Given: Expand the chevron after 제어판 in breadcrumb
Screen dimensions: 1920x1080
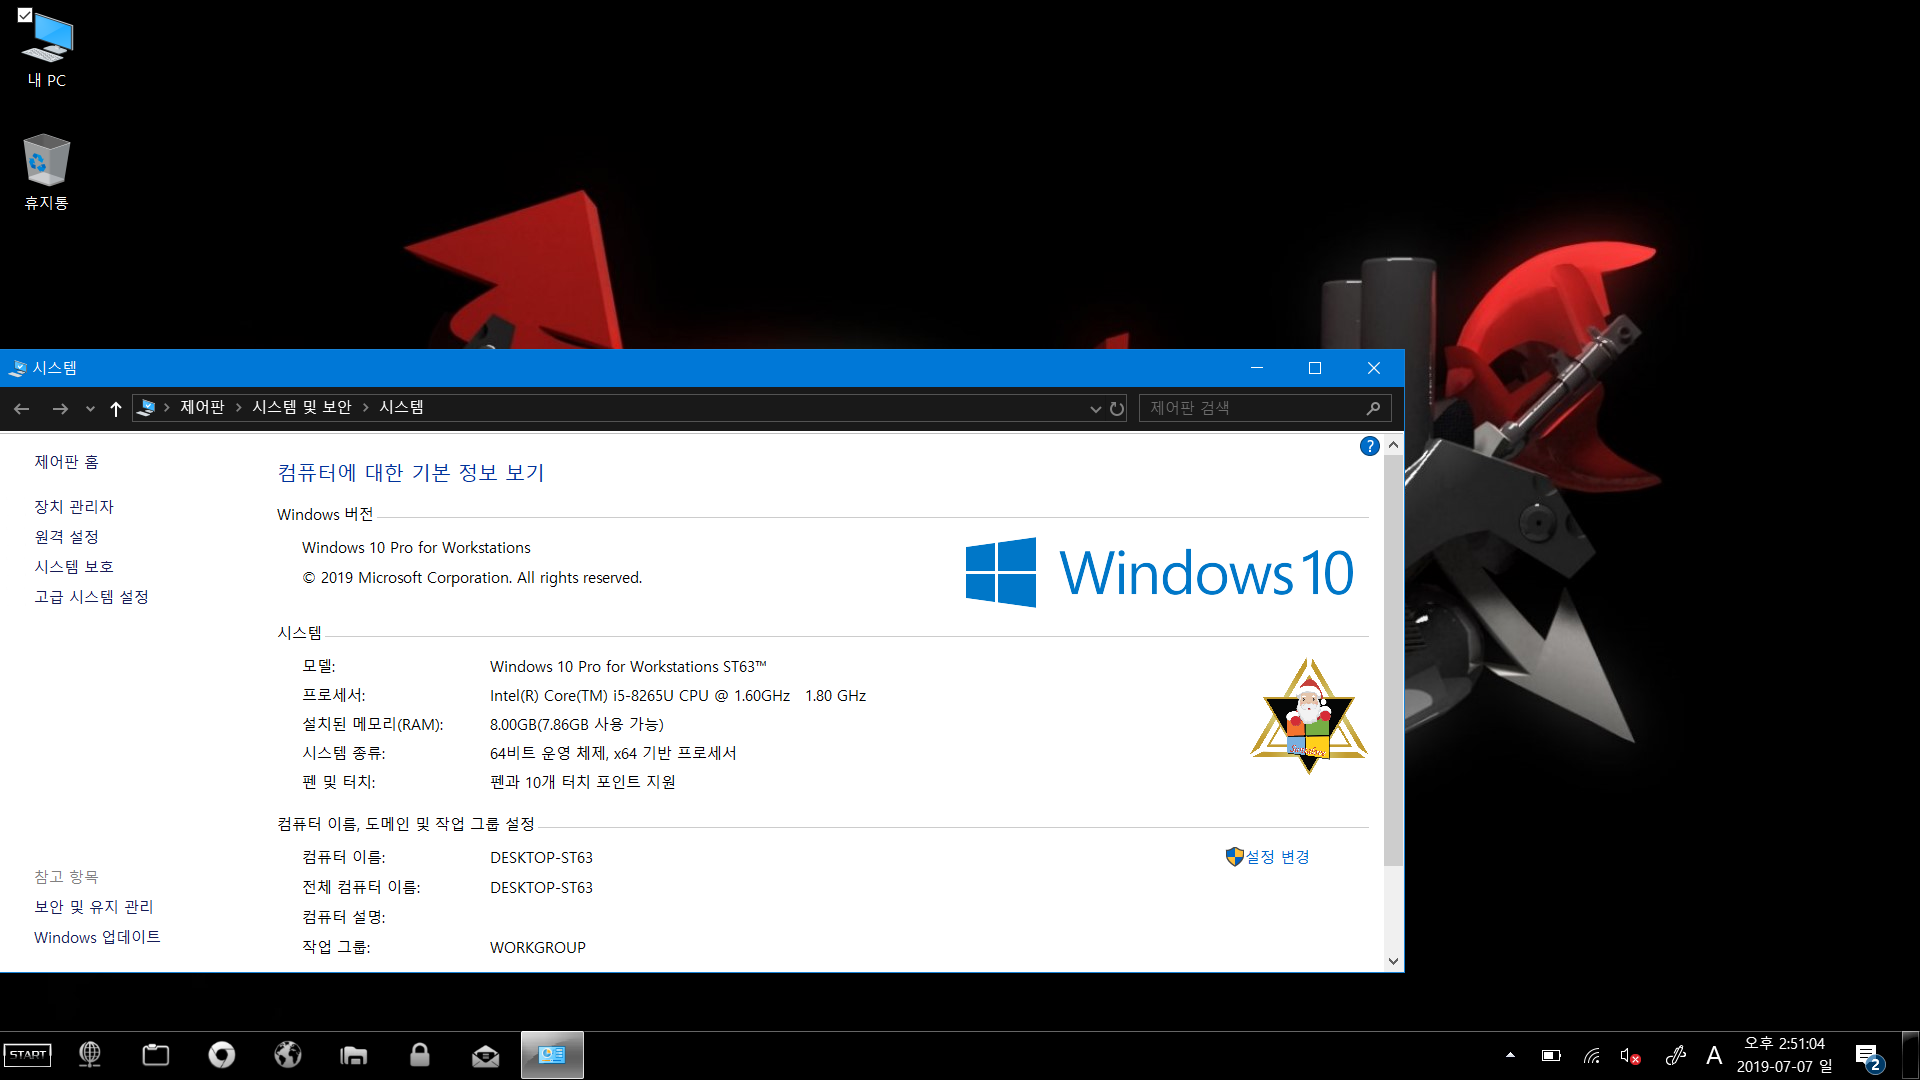Looking at the screenshot, I should point(238,407).
